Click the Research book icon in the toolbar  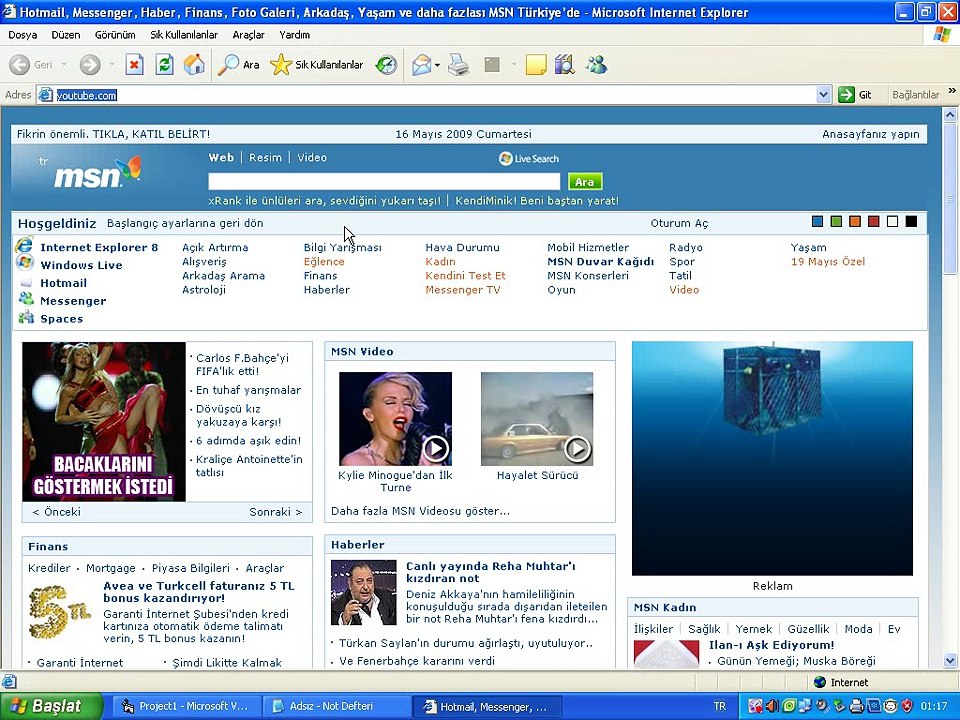click(564, 64)
